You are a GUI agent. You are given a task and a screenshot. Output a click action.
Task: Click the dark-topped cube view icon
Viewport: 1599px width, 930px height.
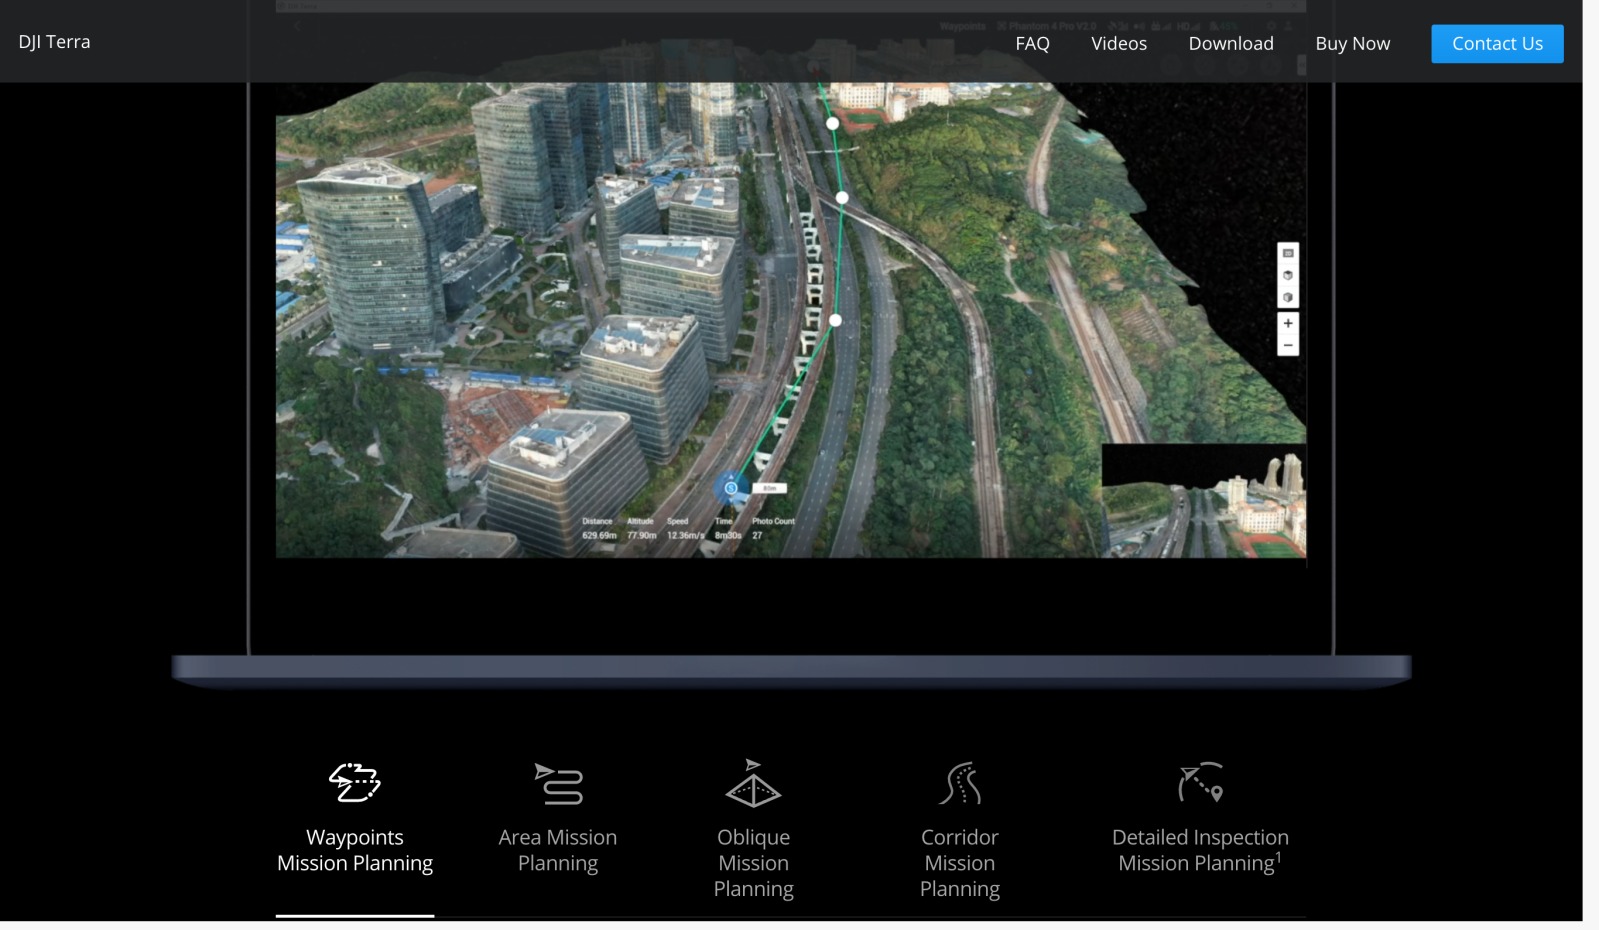[1288, 275]
